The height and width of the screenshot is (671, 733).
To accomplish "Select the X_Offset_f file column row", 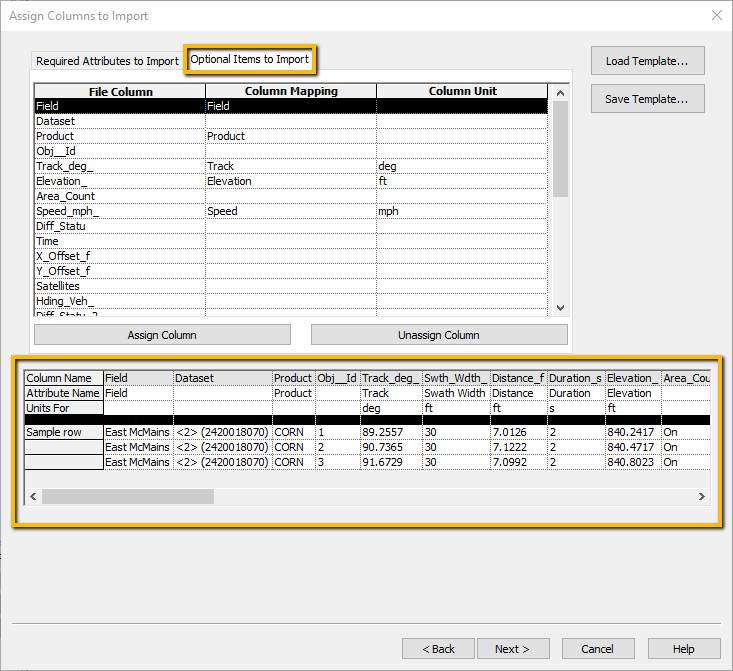I will pyautogui.click(x=291, y=256).
